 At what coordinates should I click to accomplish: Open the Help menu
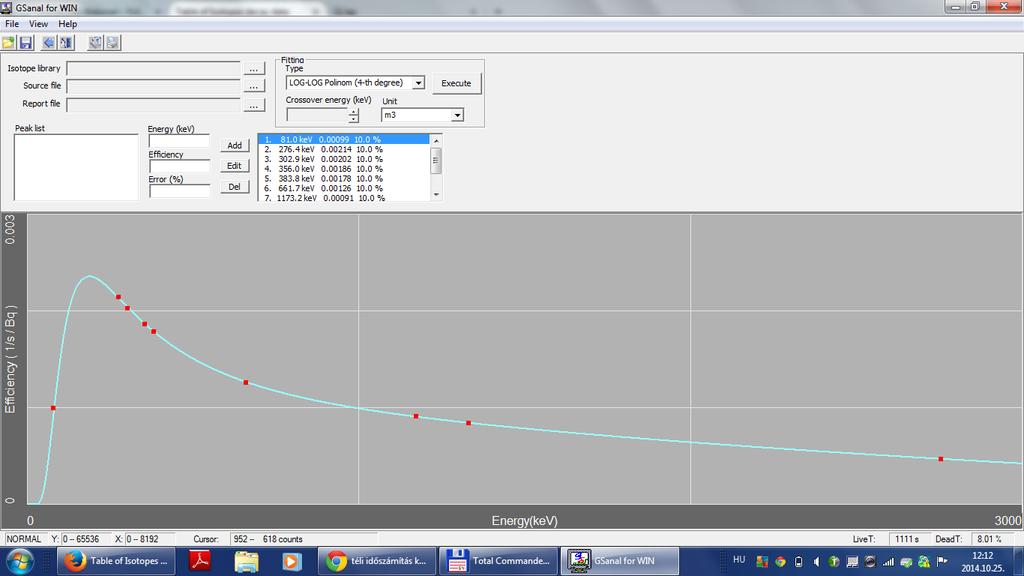(67, 24)
